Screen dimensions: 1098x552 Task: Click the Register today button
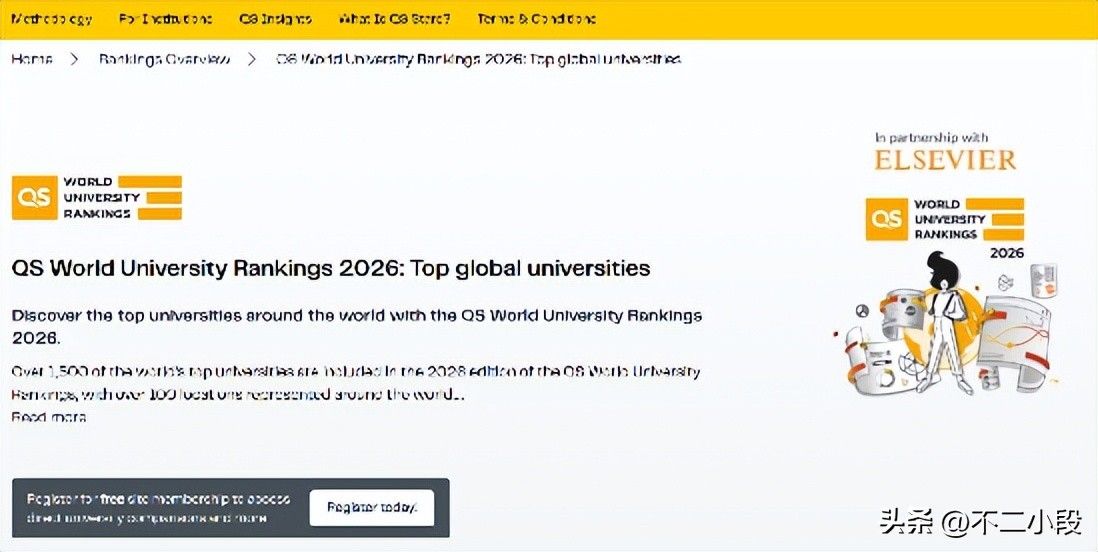coord(372,507)
